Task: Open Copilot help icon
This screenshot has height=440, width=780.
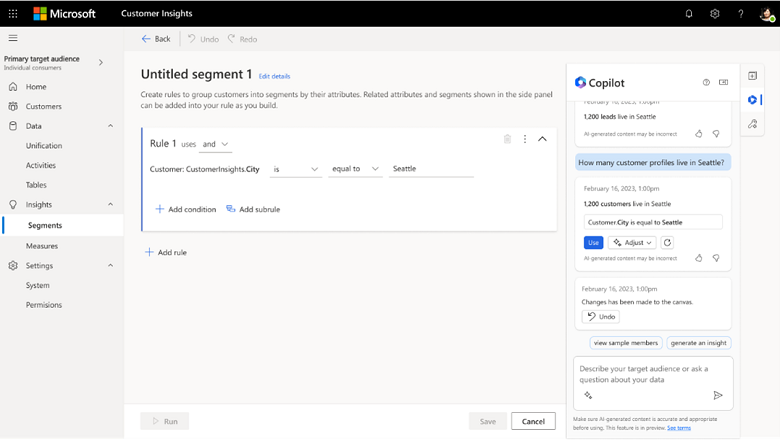Action: click(706, 83)
